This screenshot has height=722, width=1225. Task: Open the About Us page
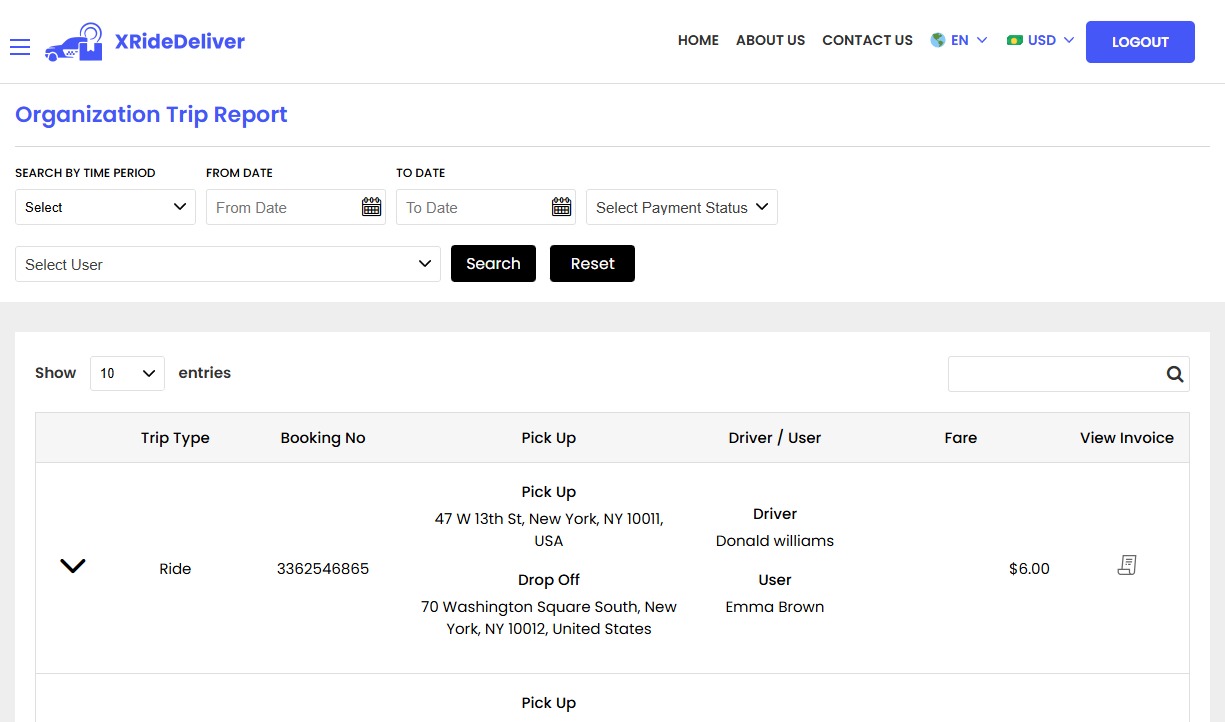(770, 41)
